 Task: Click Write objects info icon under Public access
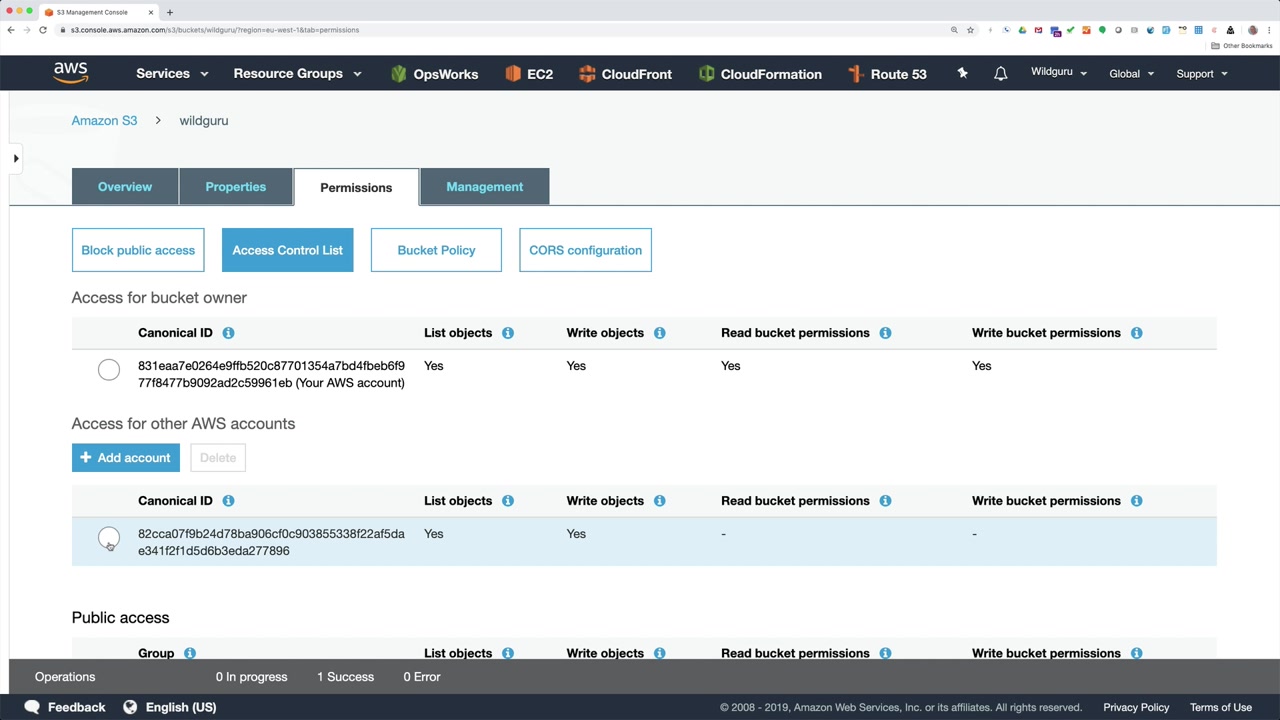click(659, 653)
